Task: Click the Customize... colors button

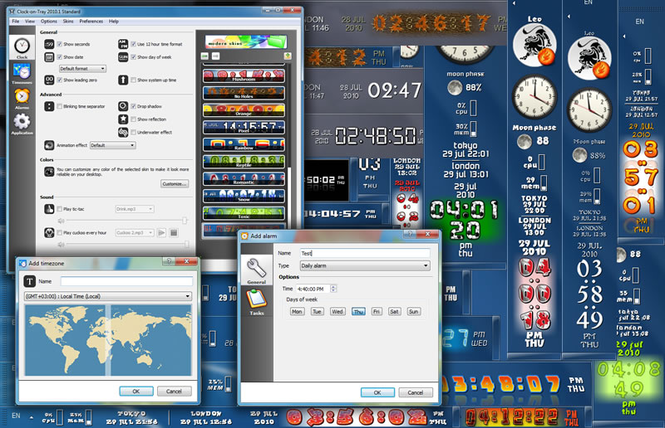Action: (x=175, y=184)
